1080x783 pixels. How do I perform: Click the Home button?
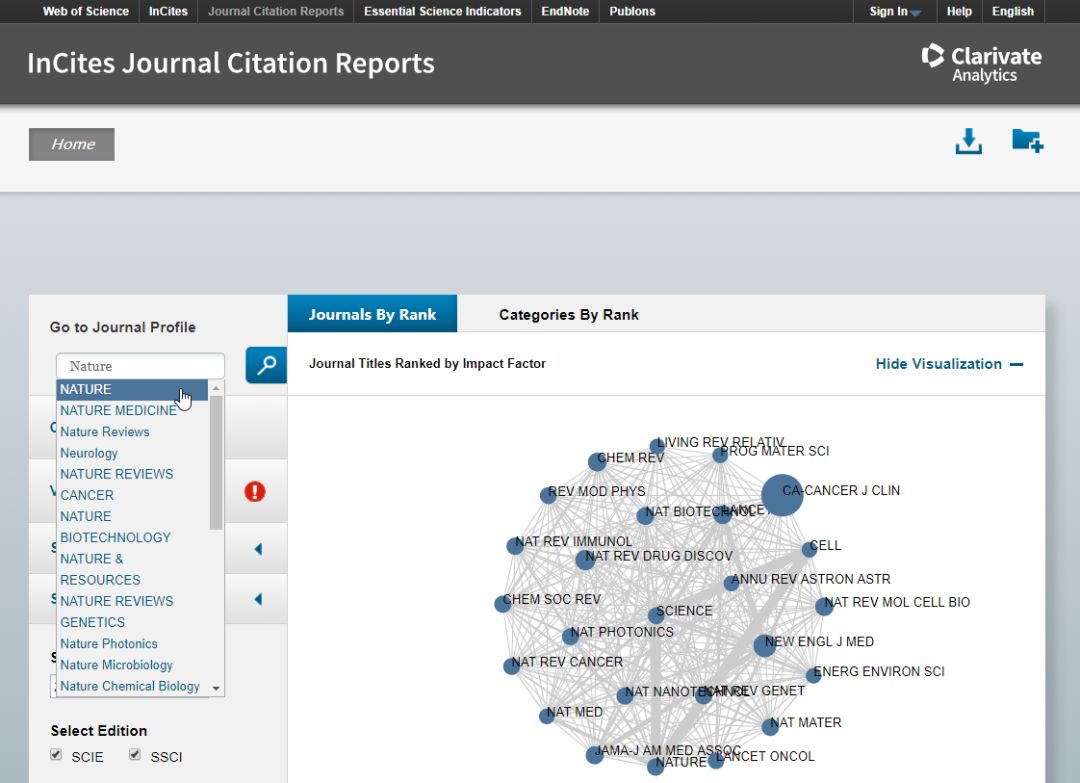click(72, 144)
